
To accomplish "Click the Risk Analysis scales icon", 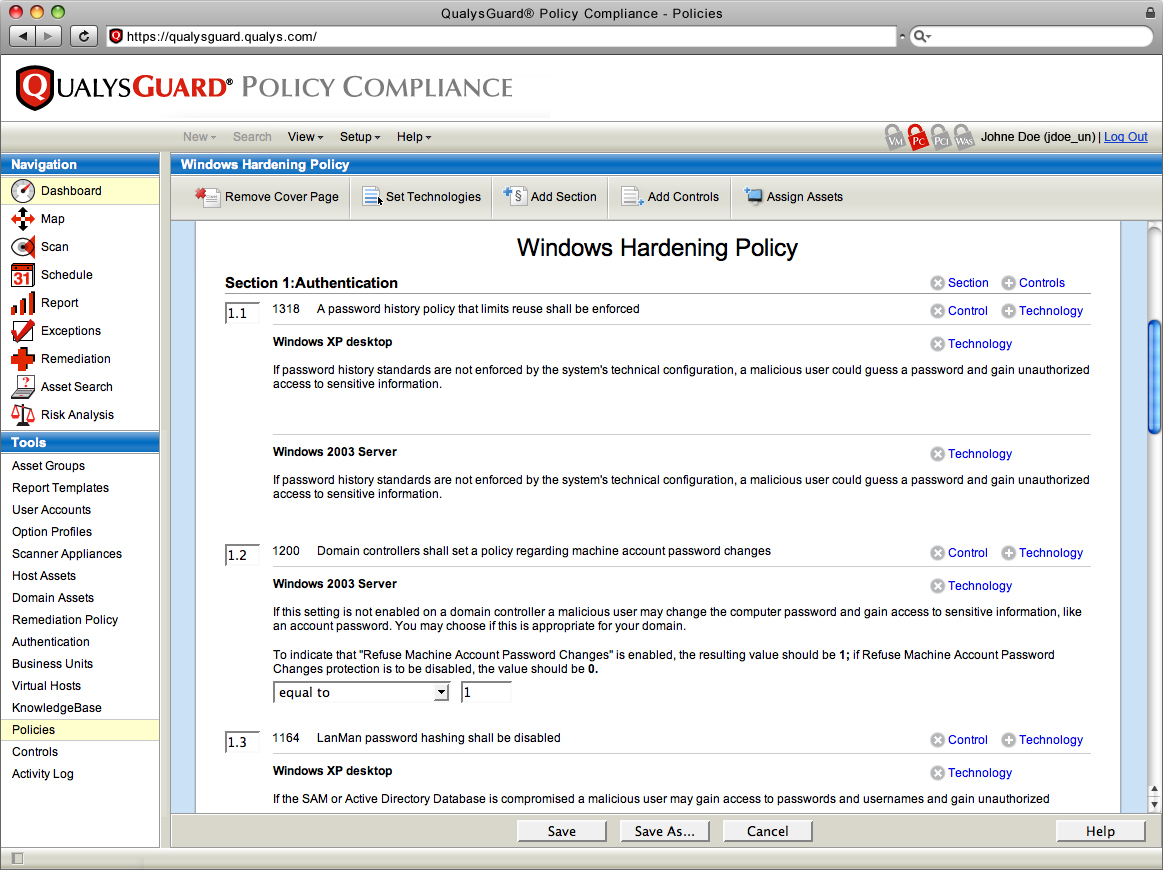I will click(24, 415).
